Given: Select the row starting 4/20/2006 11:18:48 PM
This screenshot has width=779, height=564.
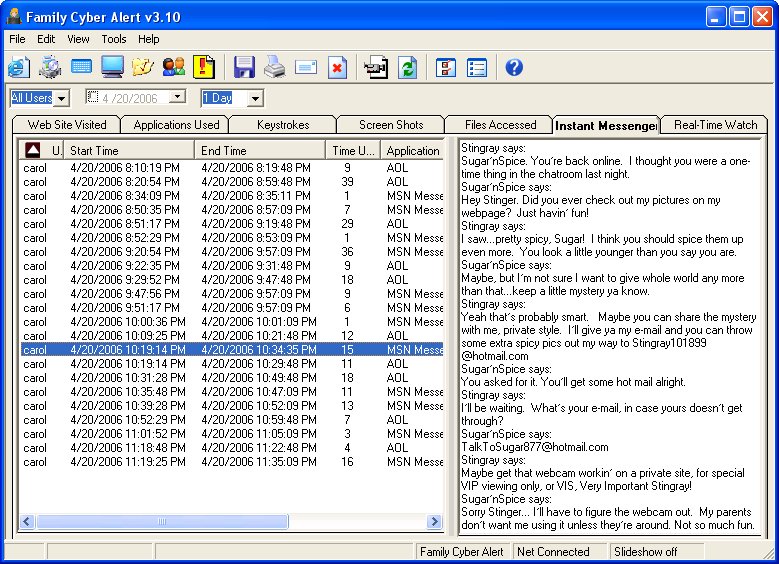Looking at the screenshot, I should (x=232, y=448).
